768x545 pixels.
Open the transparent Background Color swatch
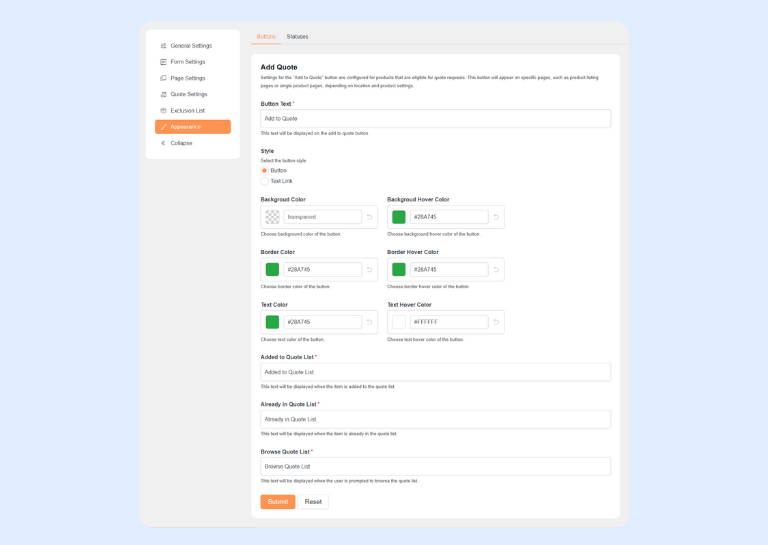(272, 217)
